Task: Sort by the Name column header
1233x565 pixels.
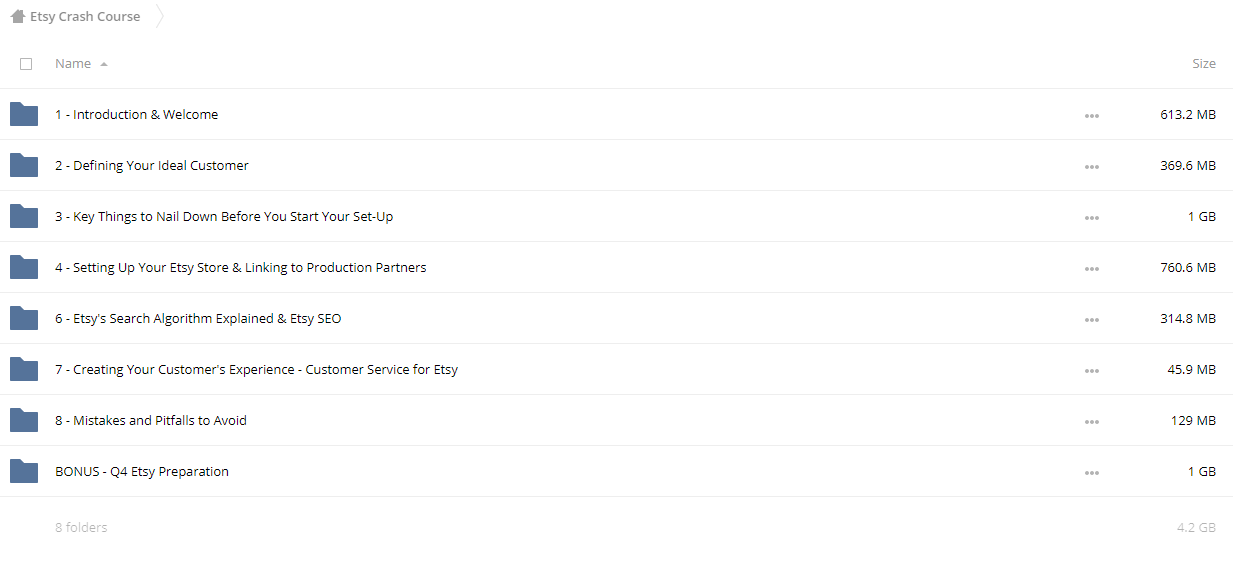Action: pos(73,63)
